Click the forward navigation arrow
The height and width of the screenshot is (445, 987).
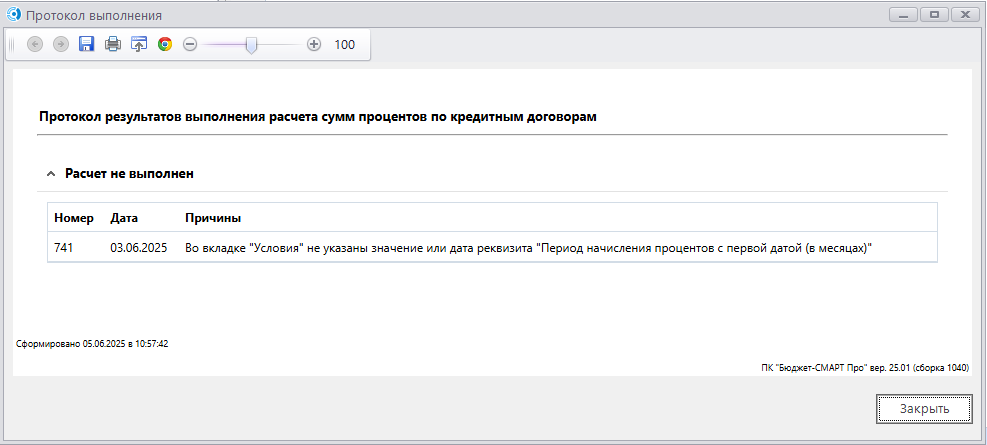[x=61, y=44]
